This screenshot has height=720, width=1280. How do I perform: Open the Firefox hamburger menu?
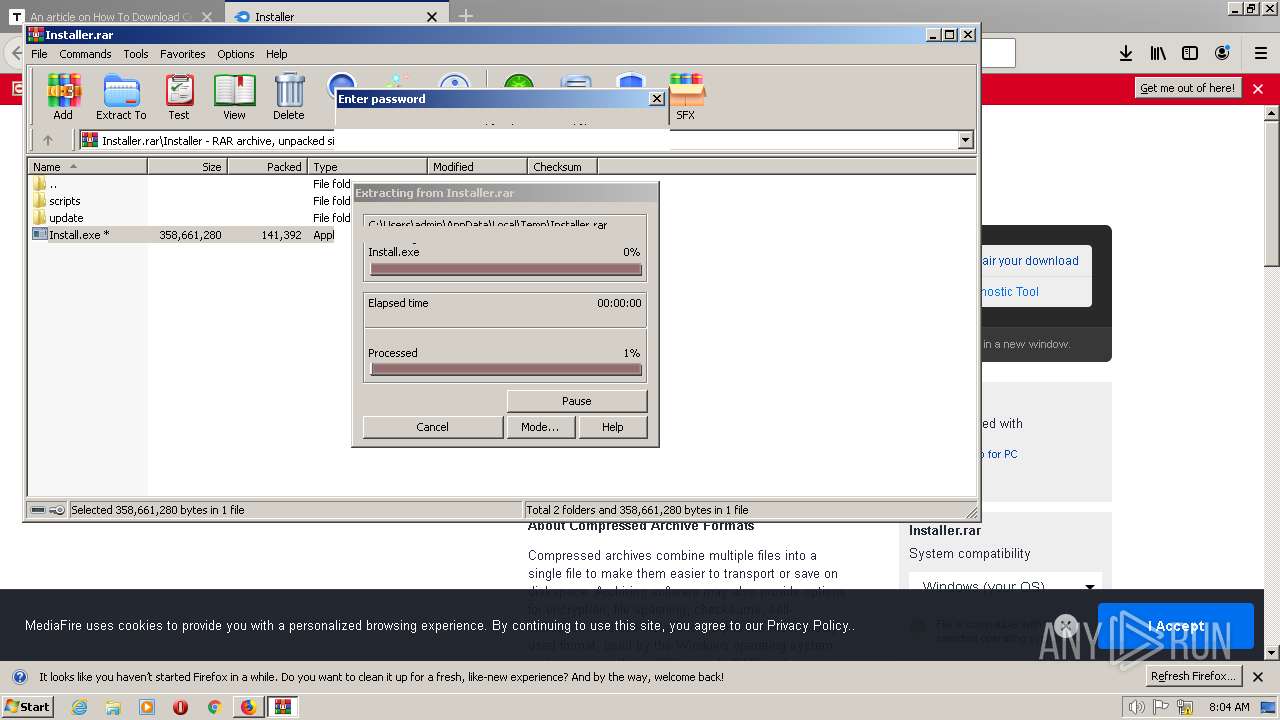(x=1260, y=53)
